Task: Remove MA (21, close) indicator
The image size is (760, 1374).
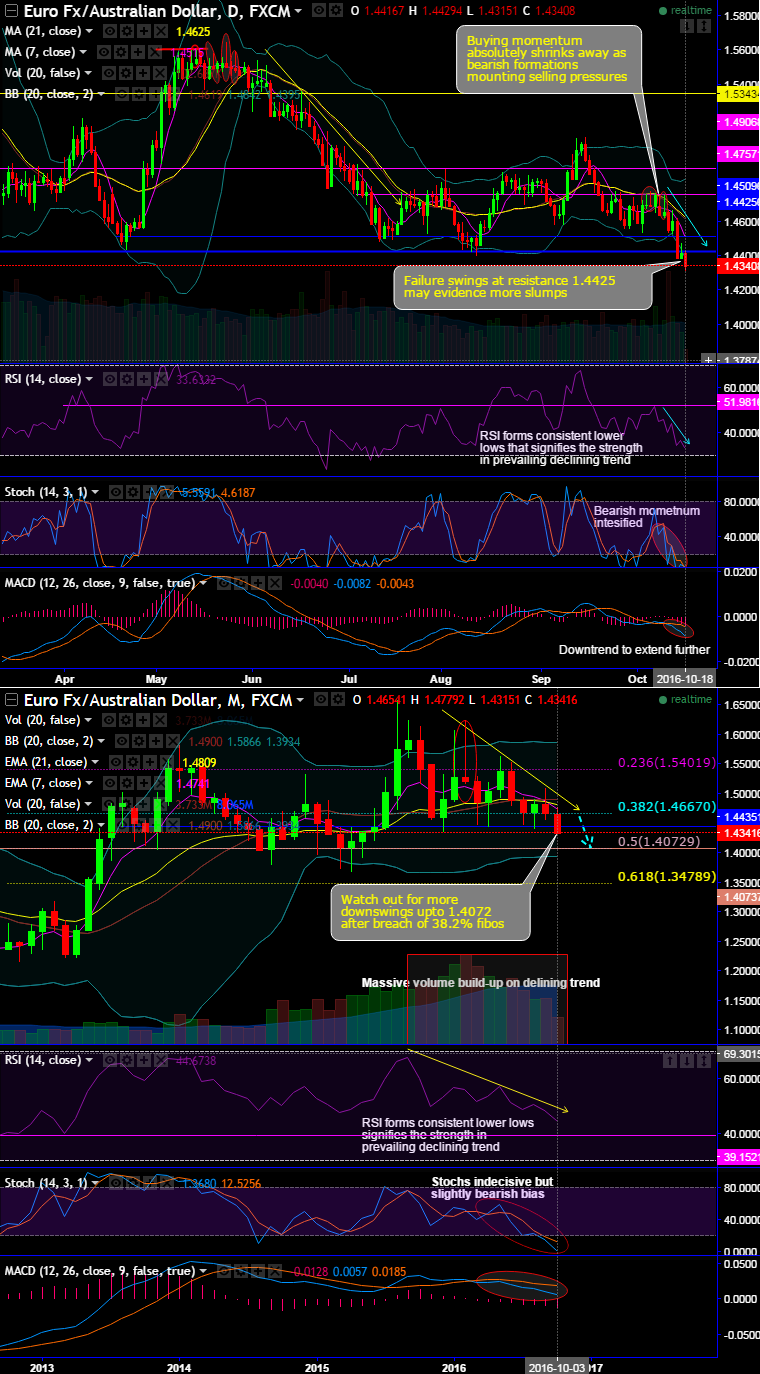Action: [160, 31]
